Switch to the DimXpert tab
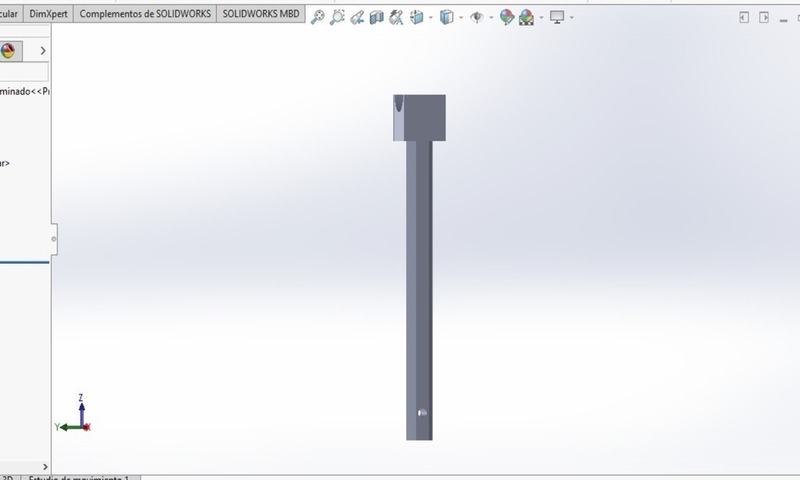800x480 pixels. (48, 14)
